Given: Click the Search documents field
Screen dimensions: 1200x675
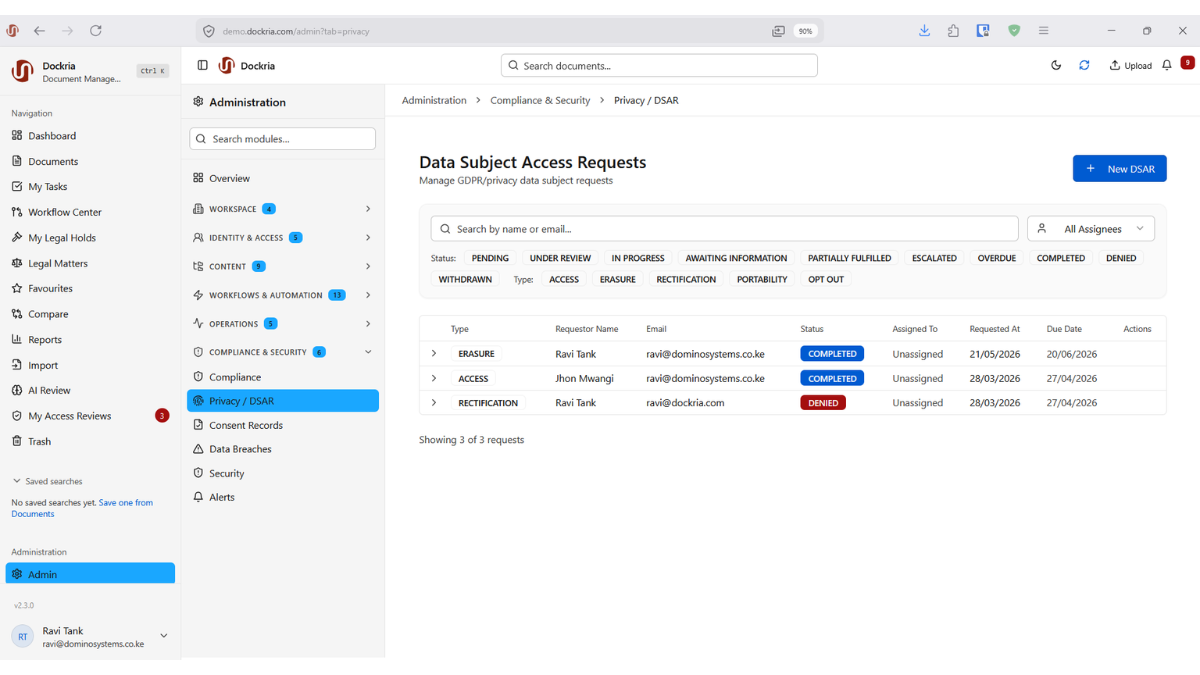Looking at the screenshot, I should (x=659, y=65).
